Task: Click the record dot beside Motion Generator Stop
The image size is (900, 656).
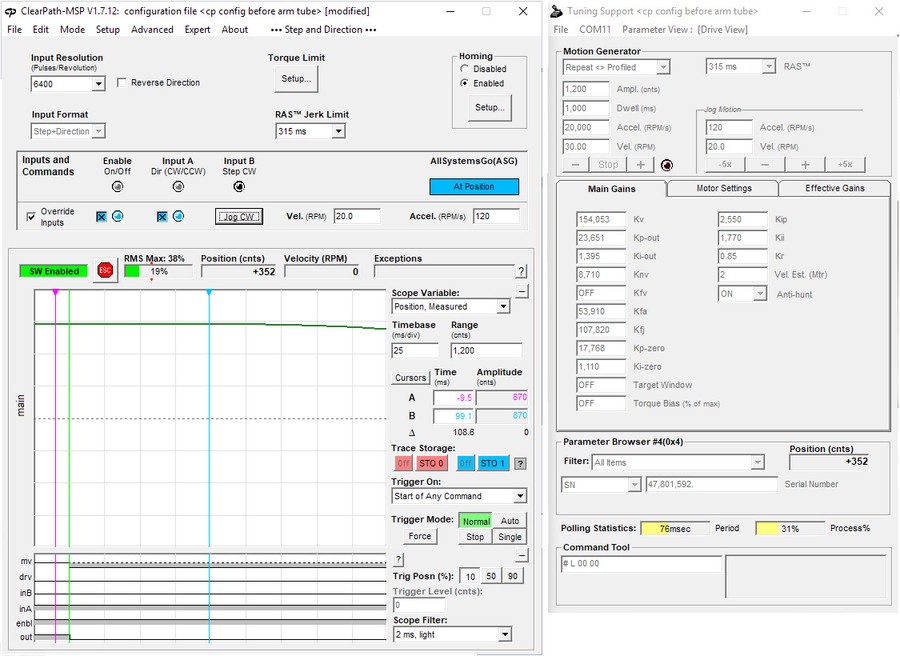Action: (667, 164)
